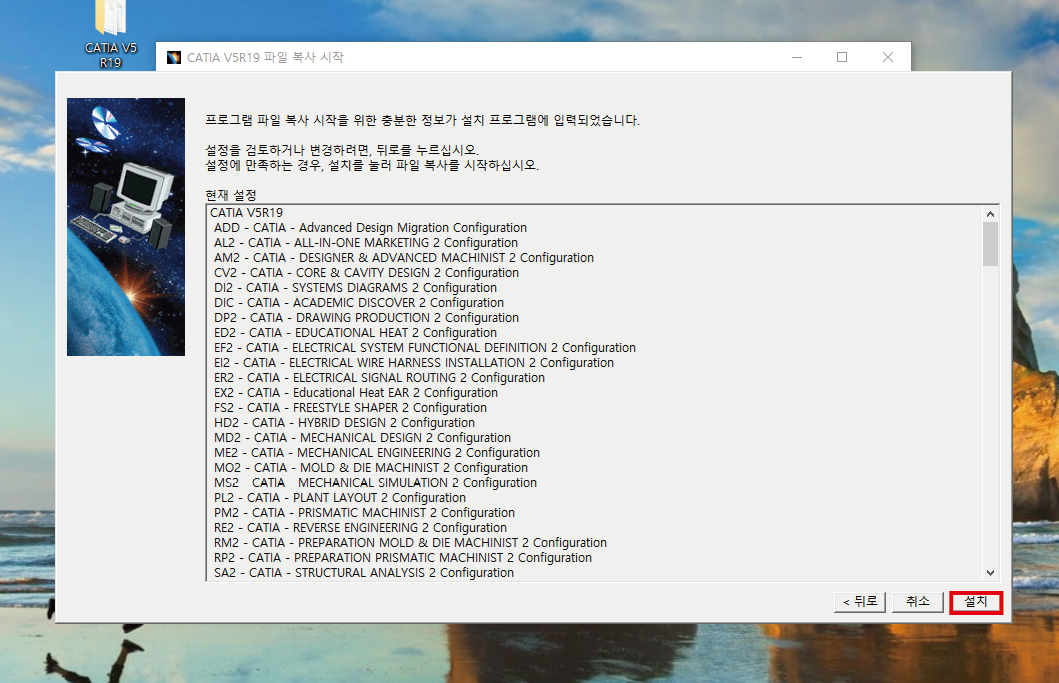Open the CATIA V5 R19 desktop folder
Viewport: 1059px width, 683px height.
tap(111, 34)
